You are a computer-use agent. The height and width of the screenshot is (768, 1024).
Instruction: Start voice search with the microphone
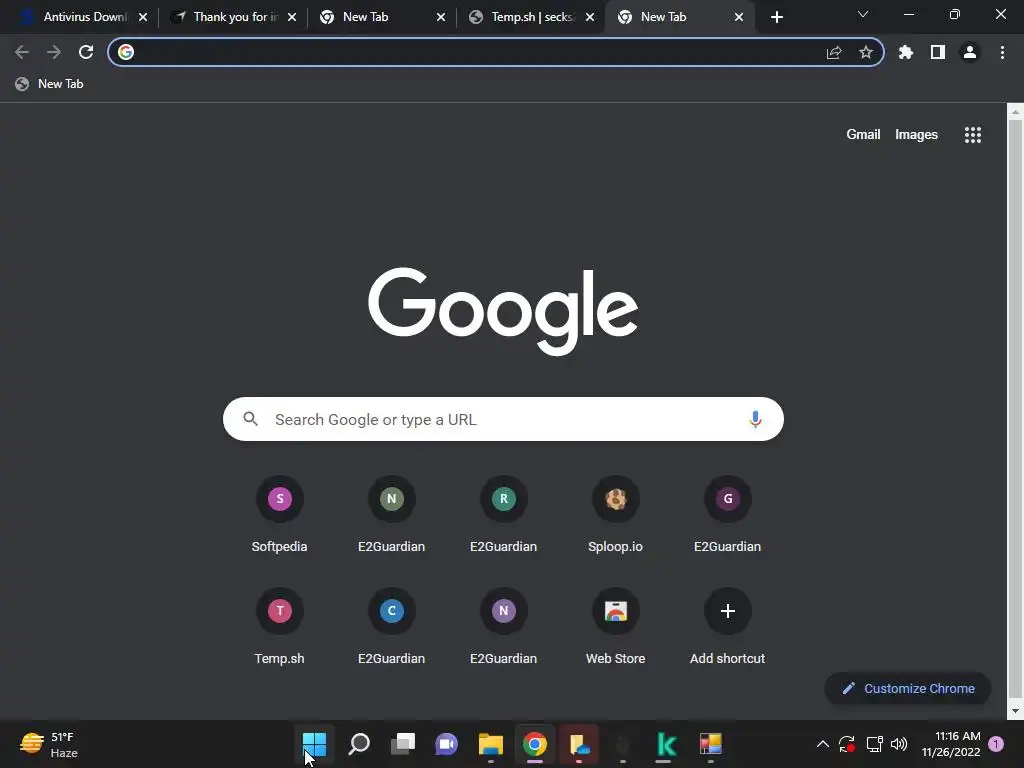coord(755,419)
